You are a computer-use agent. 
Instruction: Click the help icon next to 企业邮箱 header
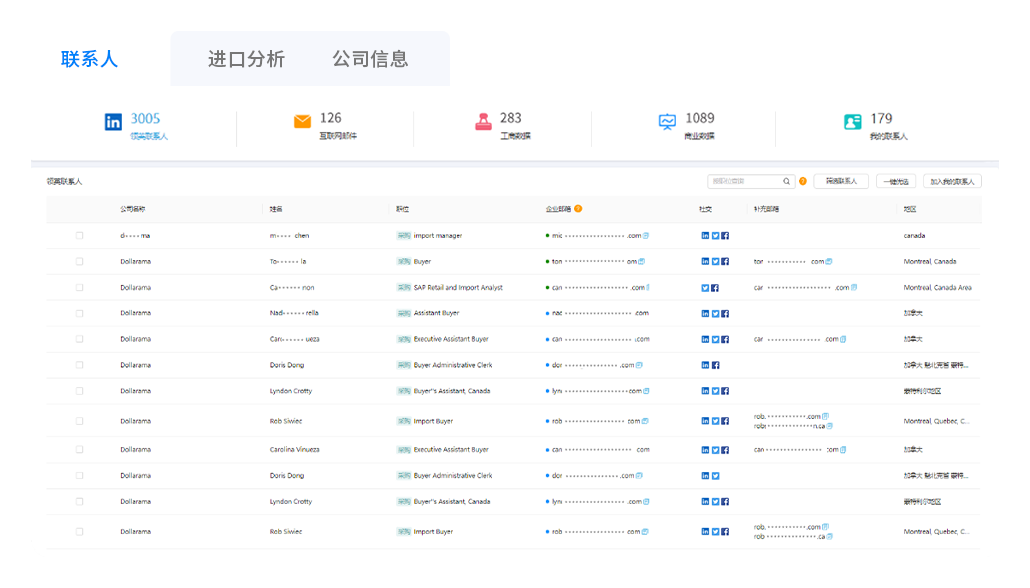578,209
